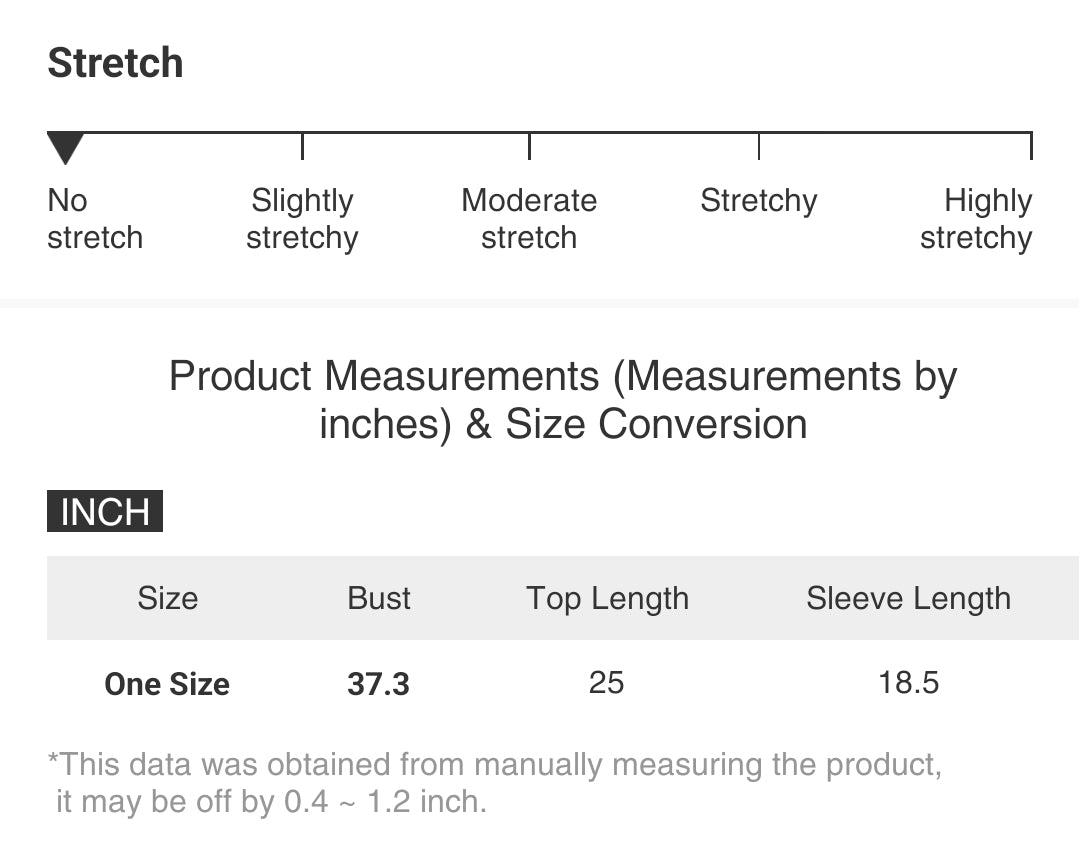The height and width of the screenshot is (850, 1079).
Task: Click the Stretch section heading
Action: coord(115,63)
